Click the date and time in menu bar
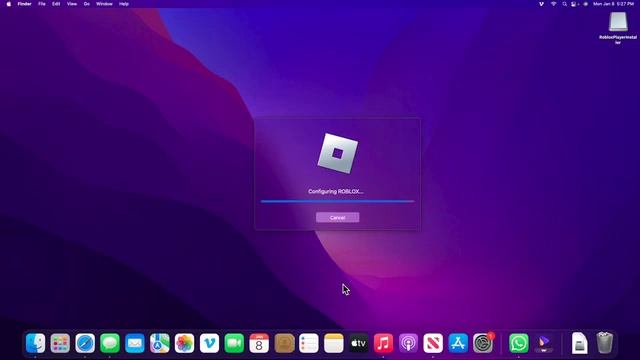This screenshot has height=360, width=640. (x=613, y=4)
